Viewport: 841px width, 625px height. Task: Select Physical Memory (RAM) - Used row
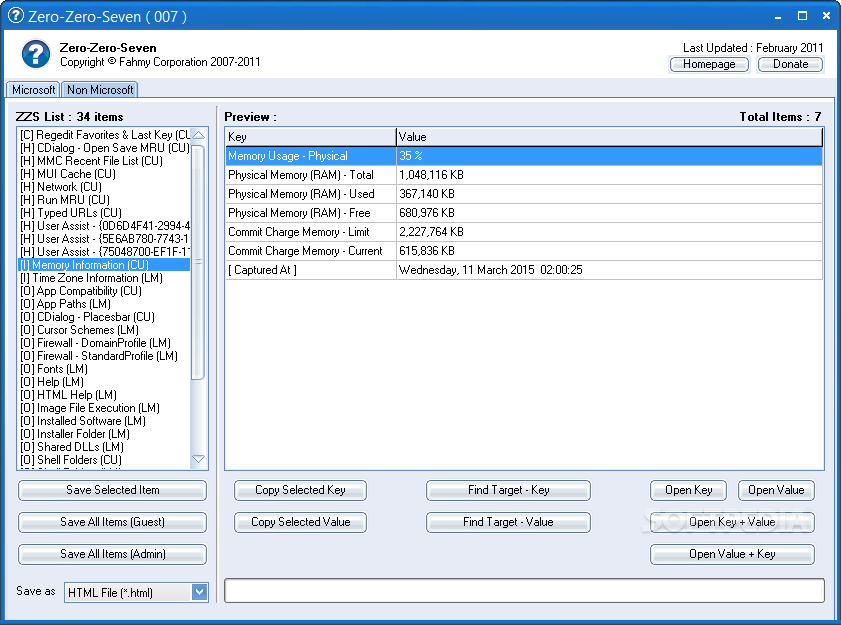pos(524,194)
